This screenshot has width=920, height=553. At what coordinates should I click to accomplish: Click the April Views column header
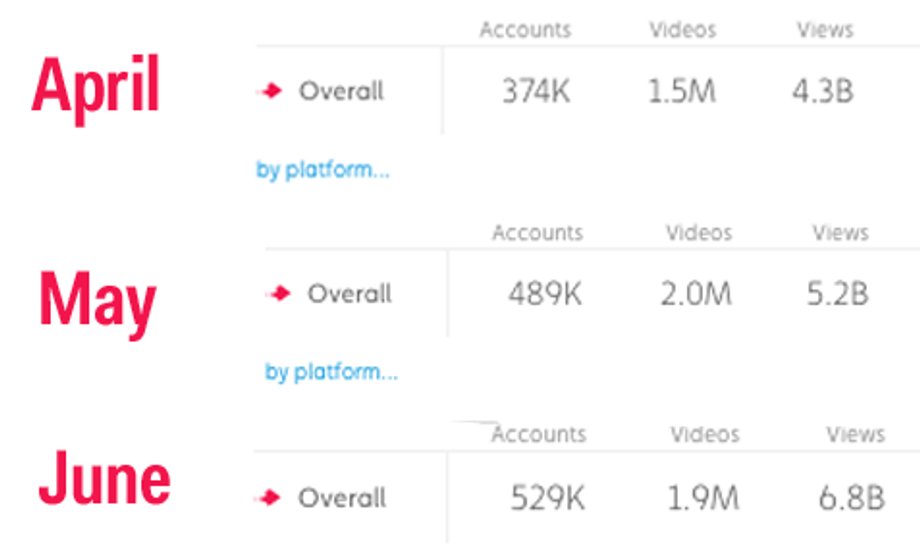pos(824,30)
